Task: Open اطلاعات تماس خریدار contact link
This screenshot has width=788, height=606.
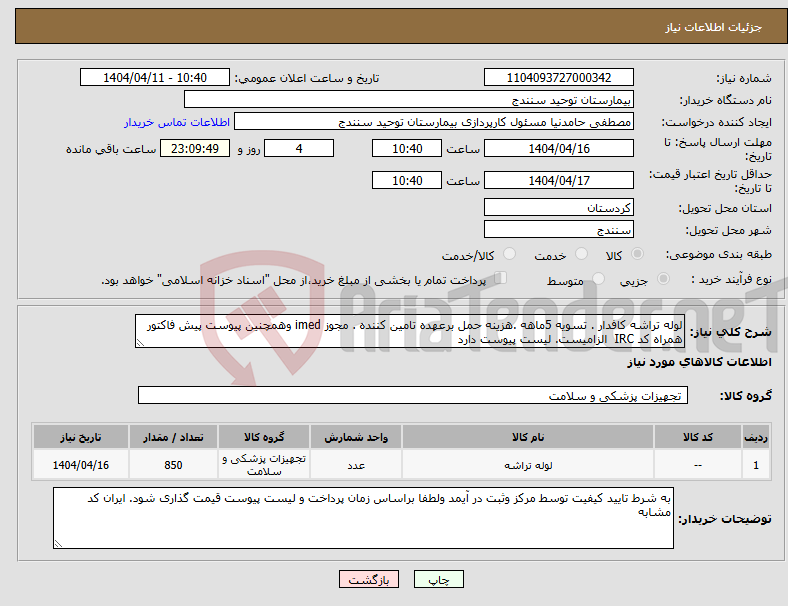Action: 177,122
